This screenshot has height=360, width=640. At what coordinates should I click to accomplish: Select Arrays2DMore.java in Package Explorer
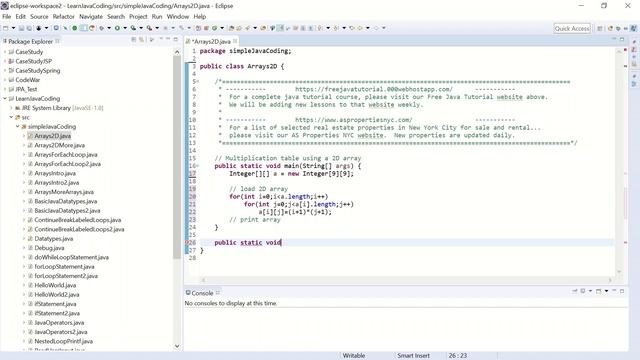click(x=60, y=145)
